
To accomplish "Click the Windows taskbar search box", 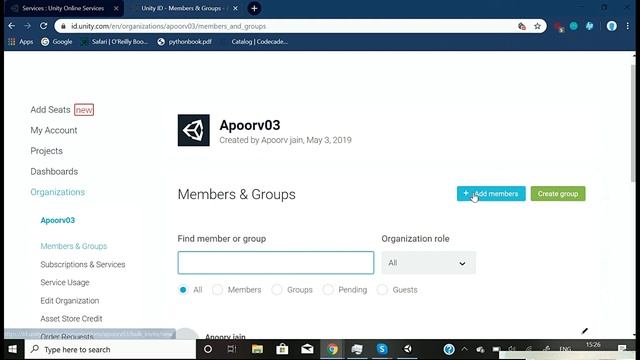I will click(110, 349).
